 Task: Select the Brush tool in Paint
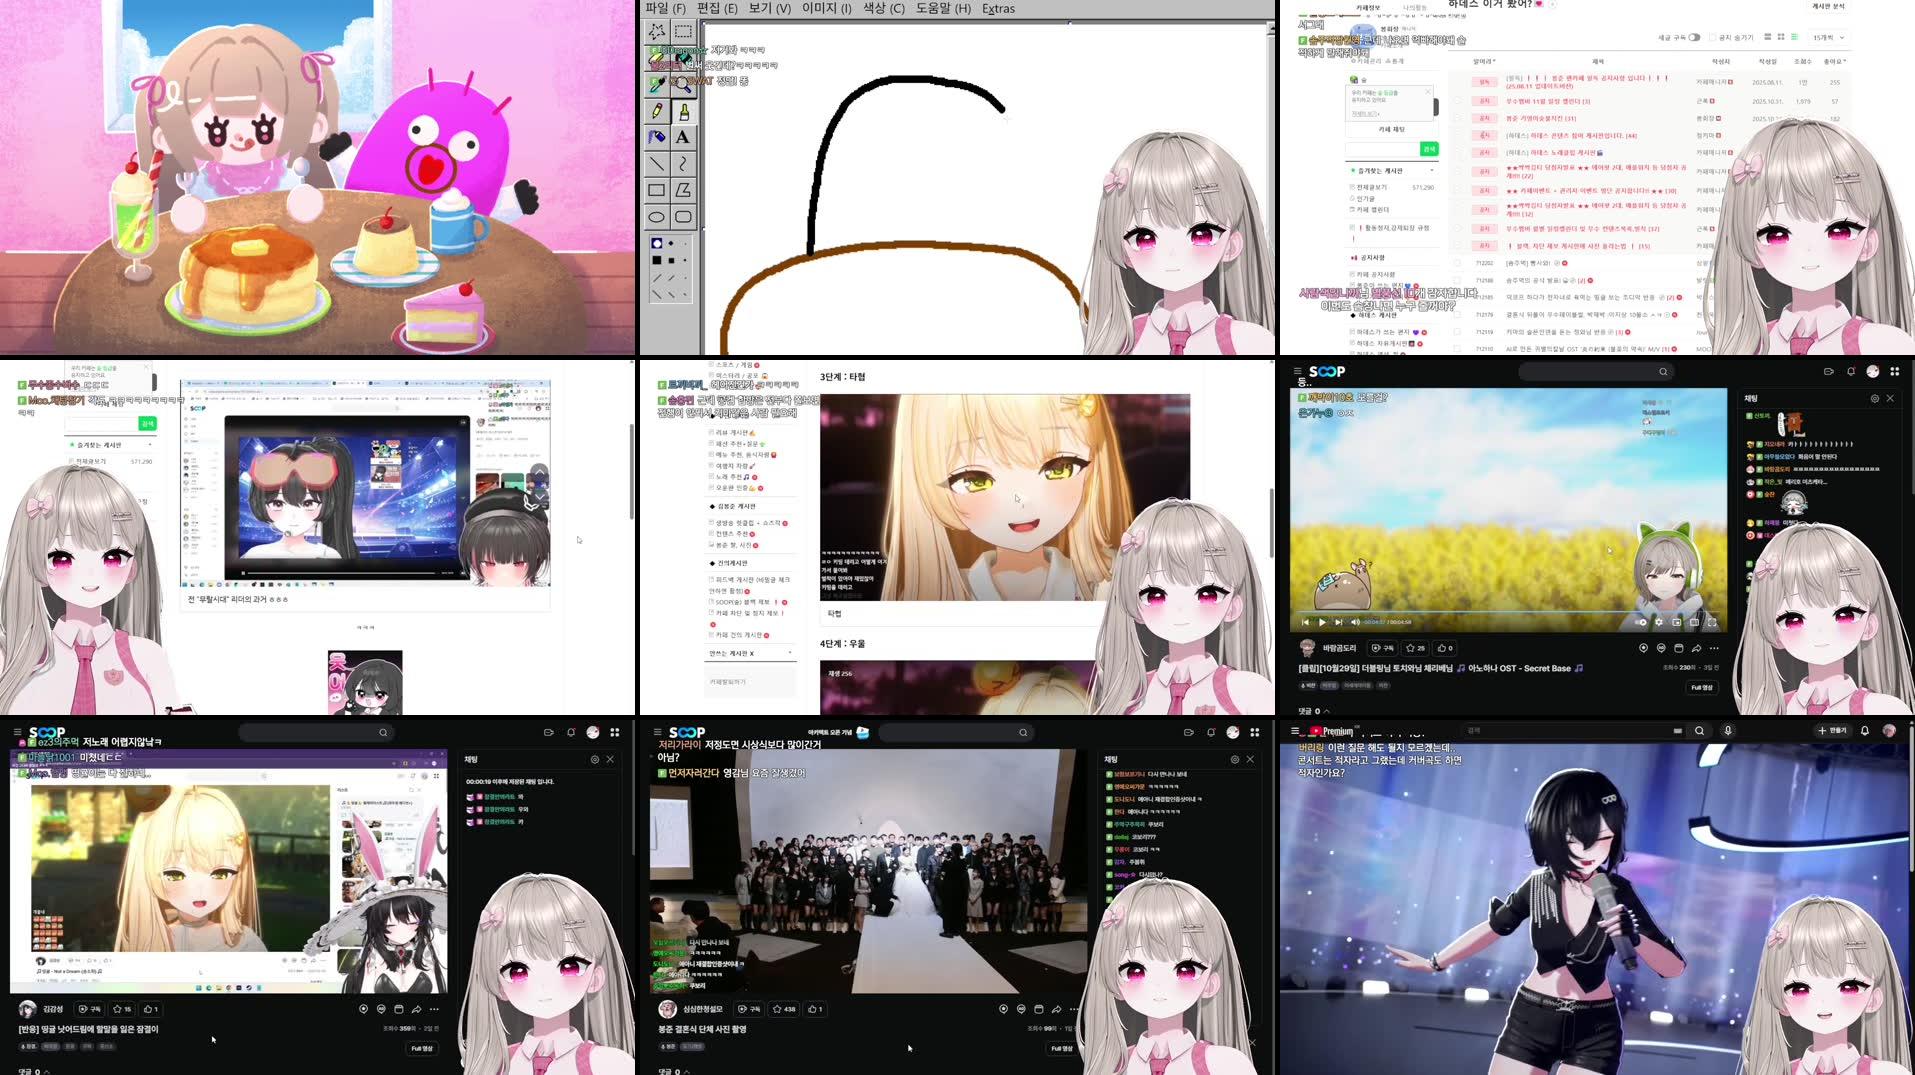coord(682,110)
